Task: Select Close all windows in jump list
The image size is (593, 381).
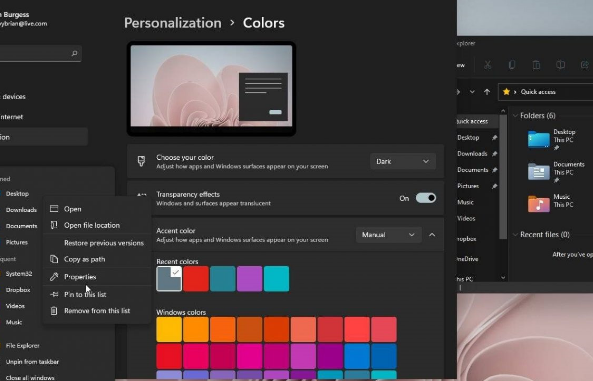Action: (30, 378)
